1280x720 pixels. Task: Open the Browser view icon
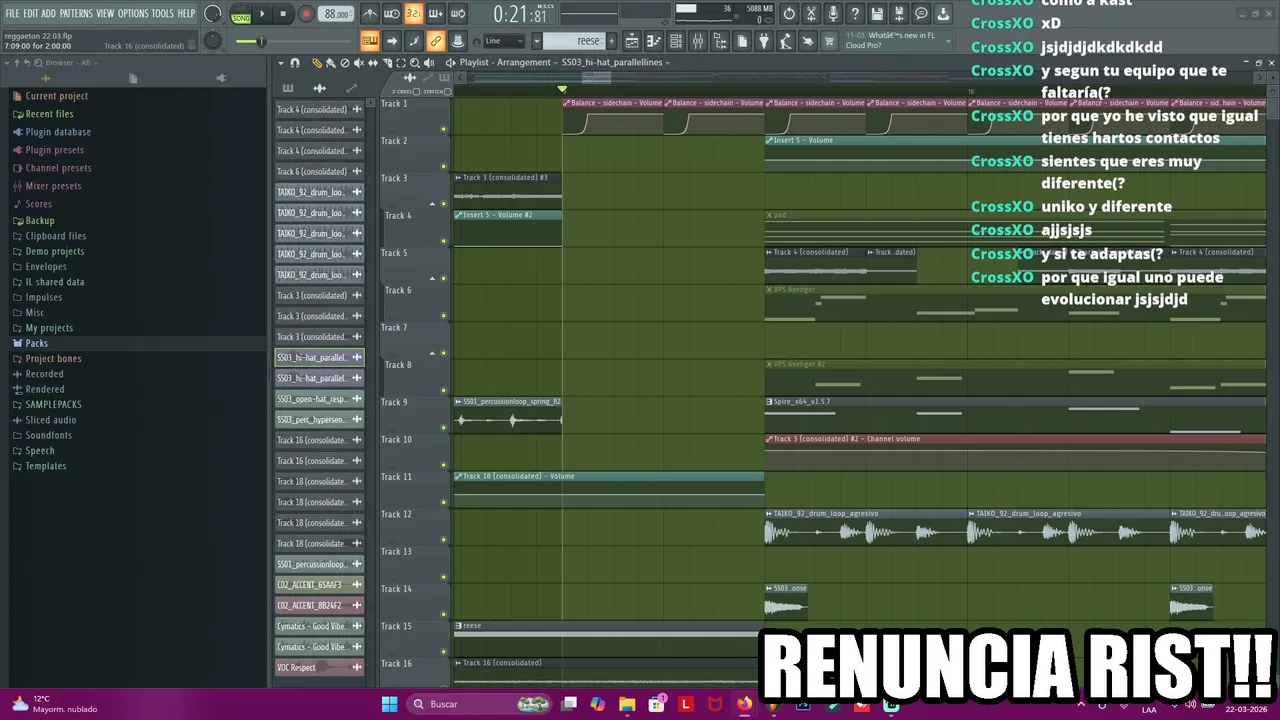(x=720, y=41)
